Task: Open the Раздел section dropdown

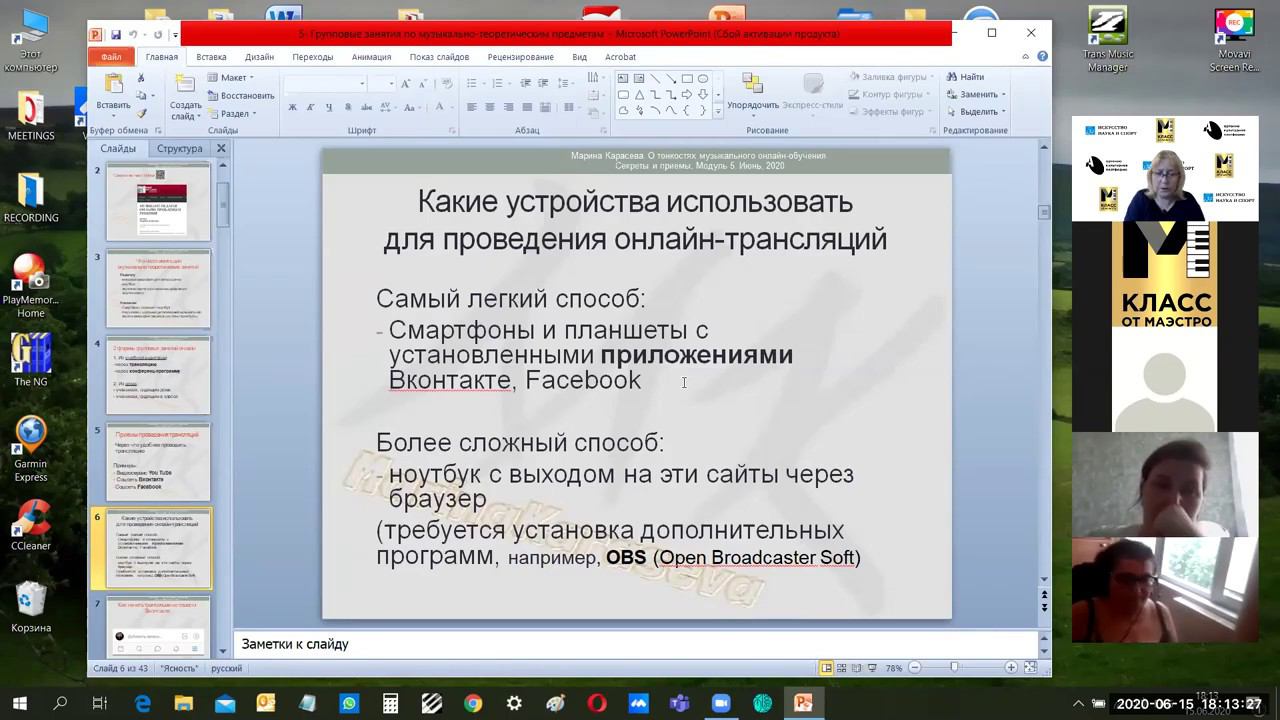Action: click(x=232, y=114)
